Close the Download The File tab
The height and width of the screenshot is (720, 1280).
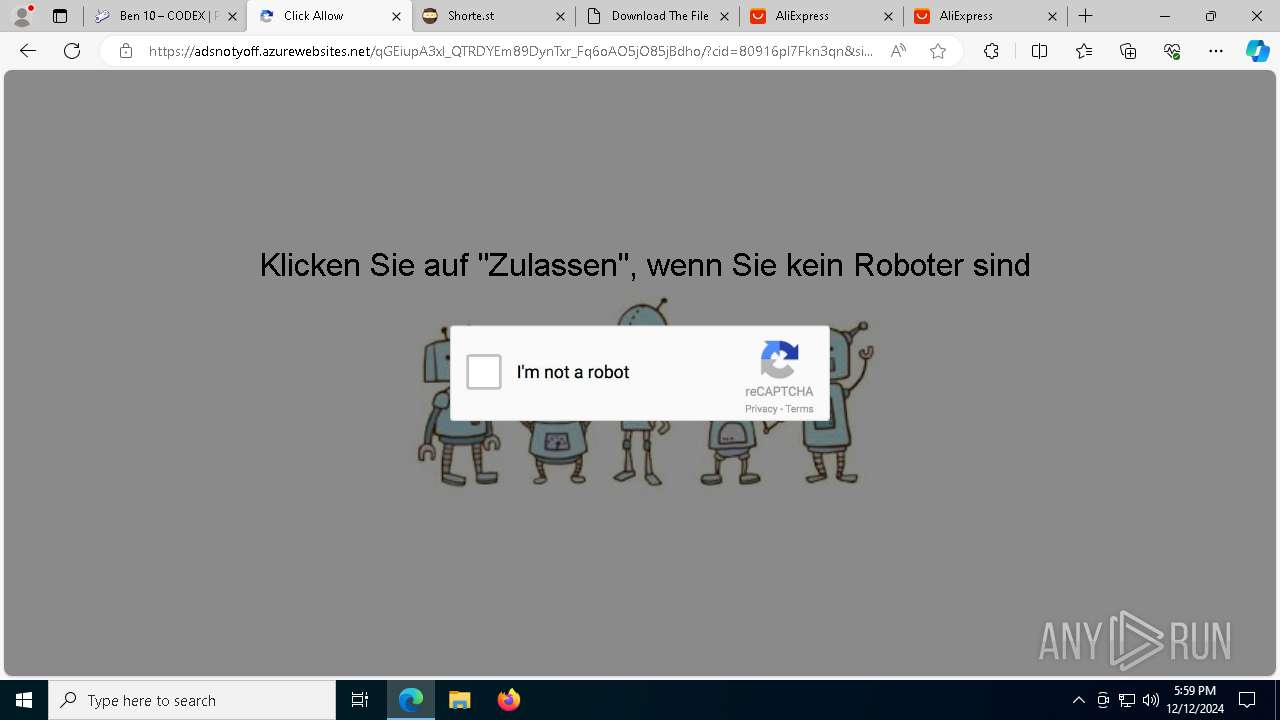click(724, 16)
